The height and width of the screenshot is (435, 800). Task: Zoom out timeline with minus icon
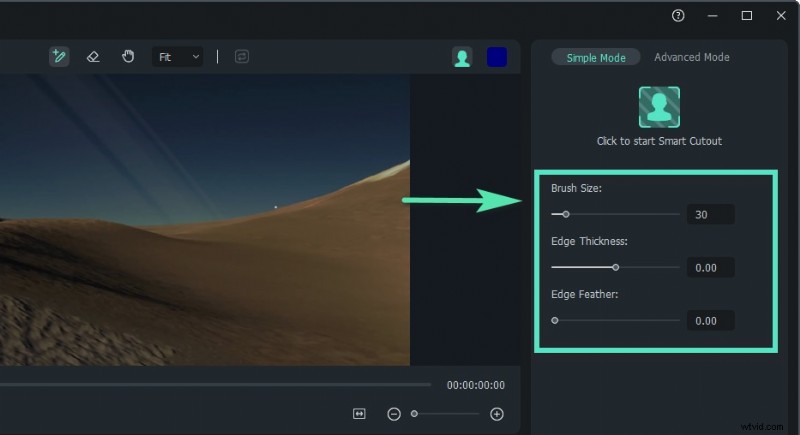[x=394, y=414]
